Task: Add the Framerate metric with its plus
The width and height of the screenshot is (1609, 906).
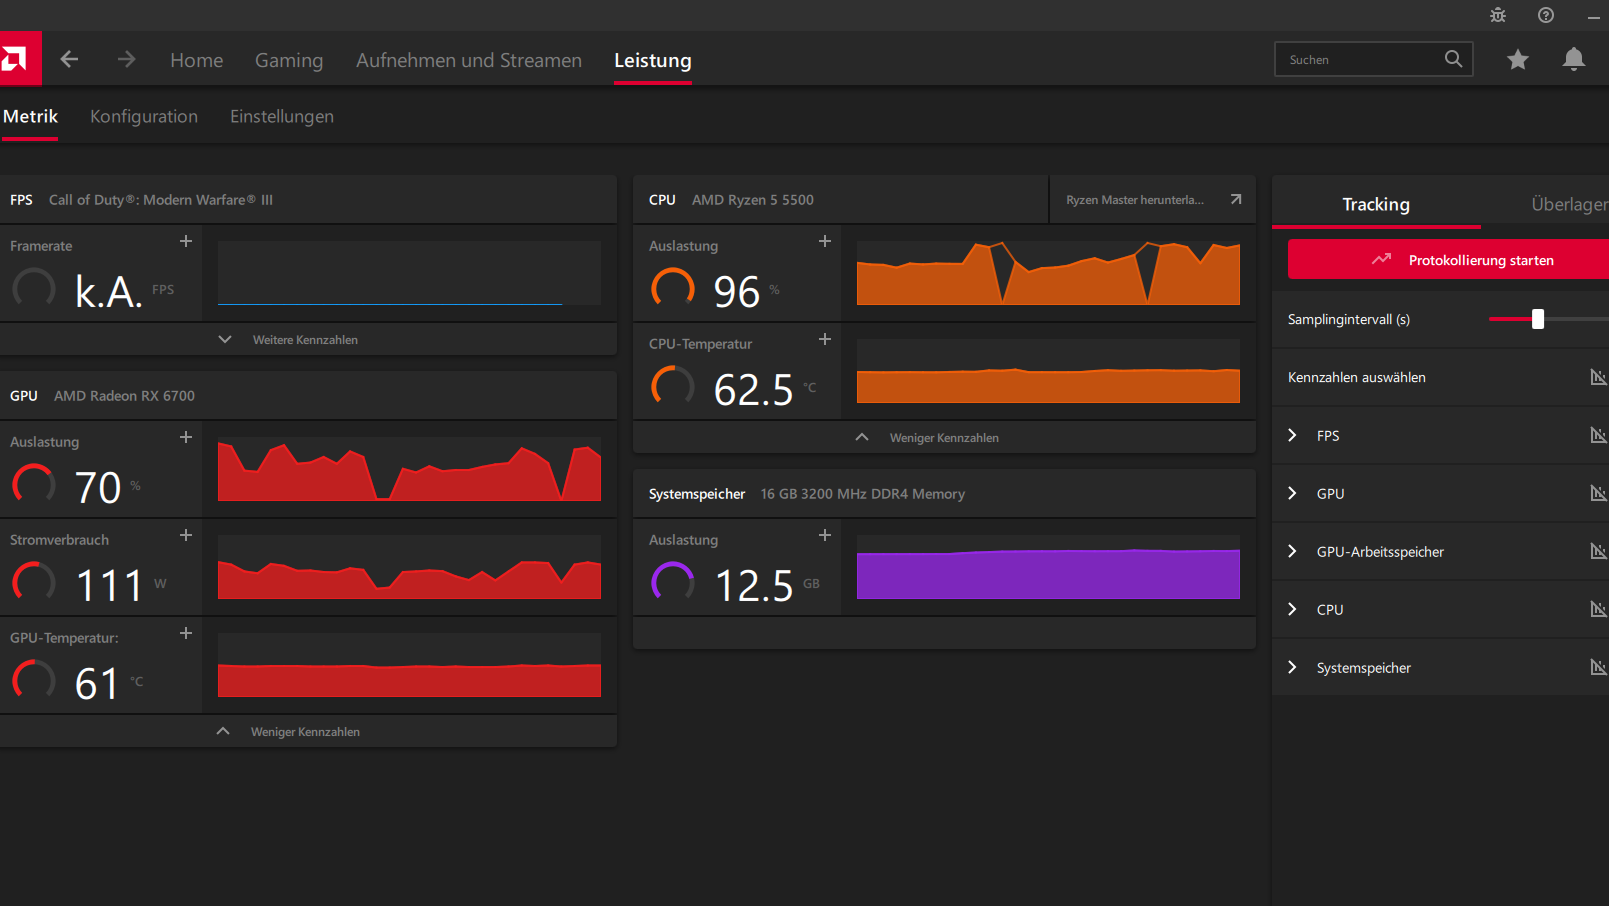Action: coord(186,241)
